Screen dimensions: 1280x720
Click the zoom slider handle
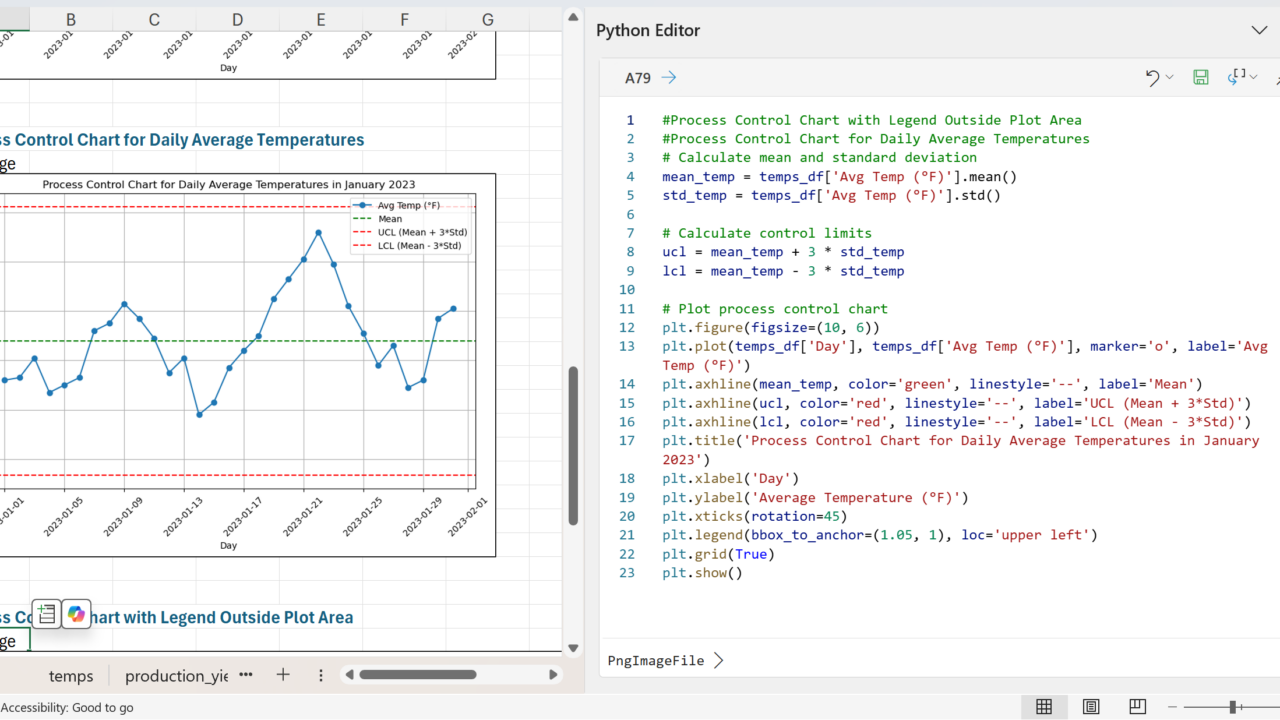[x=1234, y=707]
